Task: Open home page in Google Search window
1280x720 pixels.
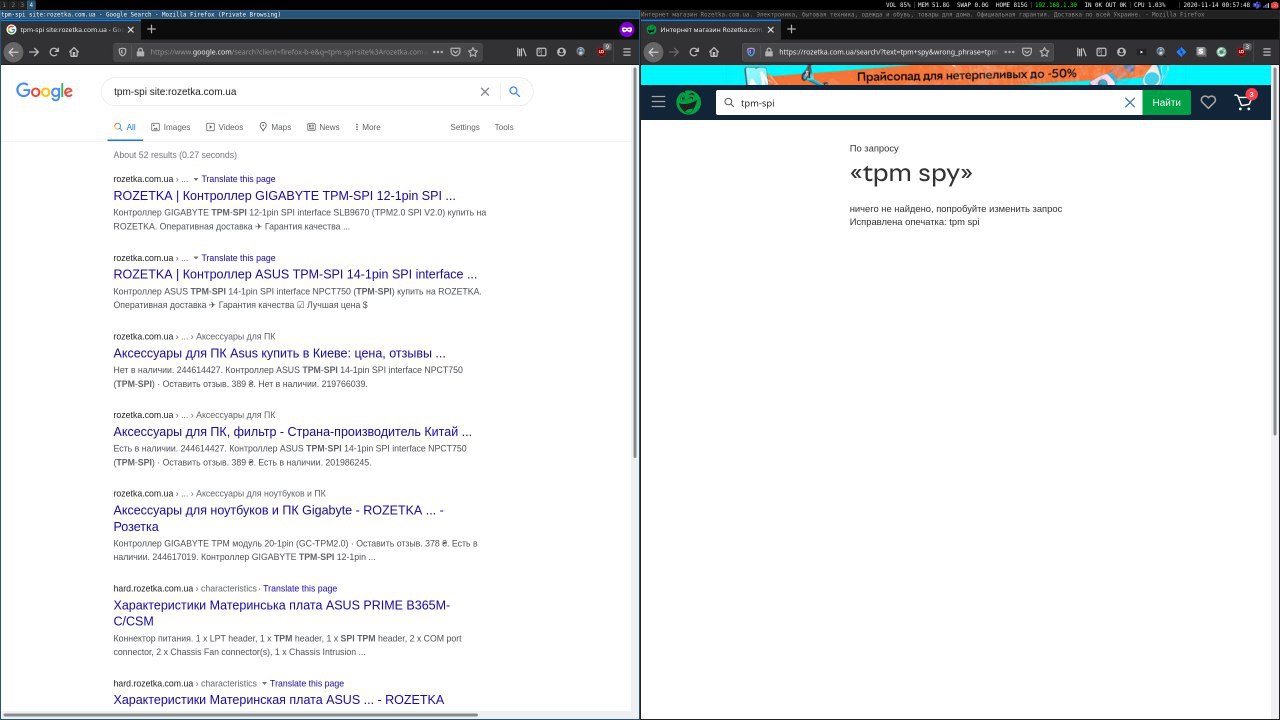Action: click(74, 52)
